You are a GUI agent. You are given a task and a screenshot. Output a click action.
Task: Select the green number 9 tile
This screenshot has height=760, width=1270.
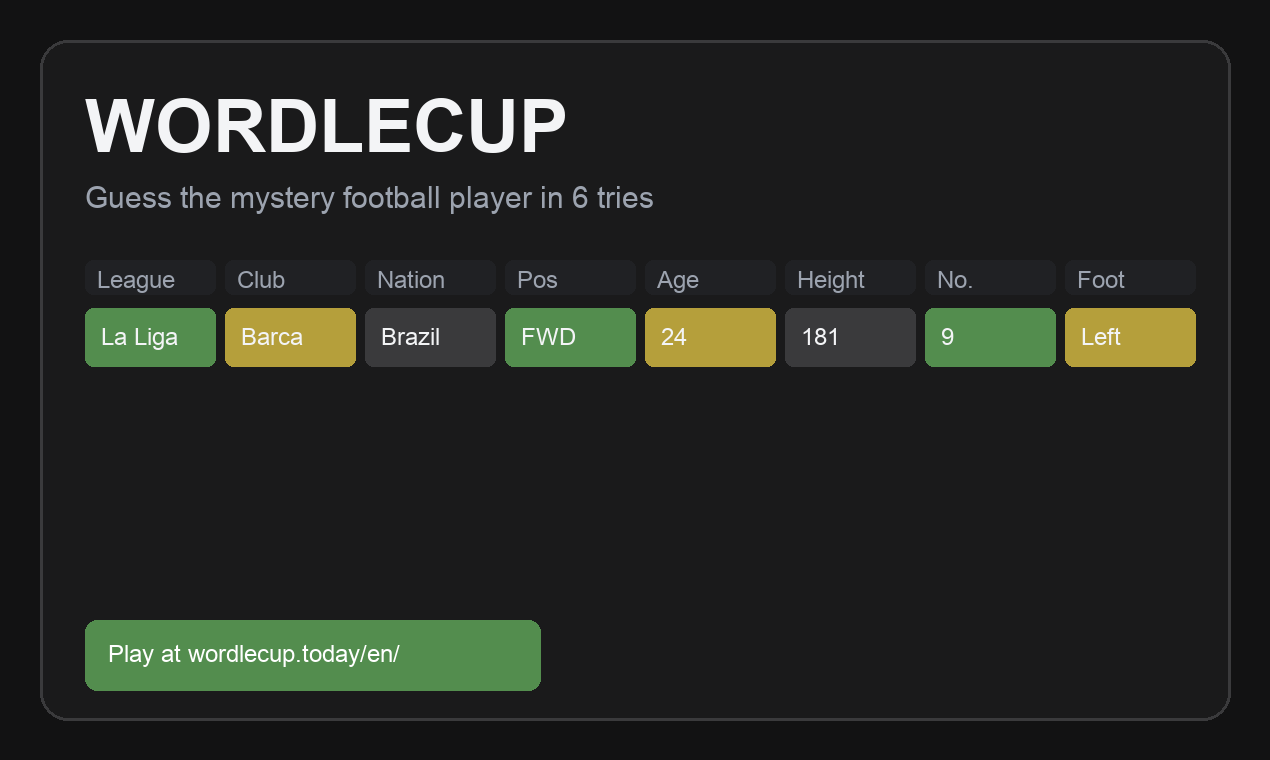coord(990,337)
